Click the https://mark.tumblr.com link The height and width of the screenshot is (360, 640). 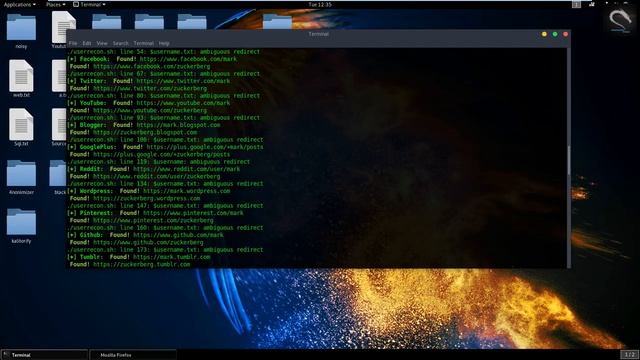[x=171, y=257]
